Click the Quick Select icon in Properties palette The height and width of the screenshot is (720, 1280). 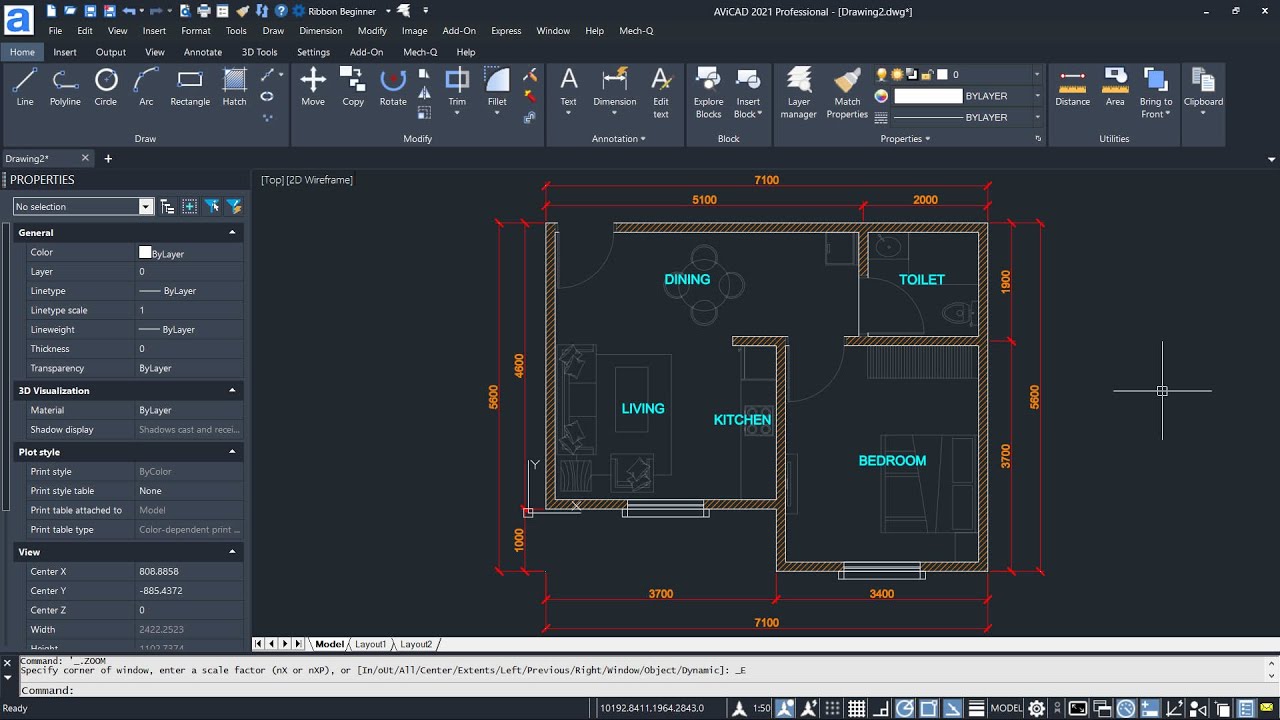(x=234, y=206)
